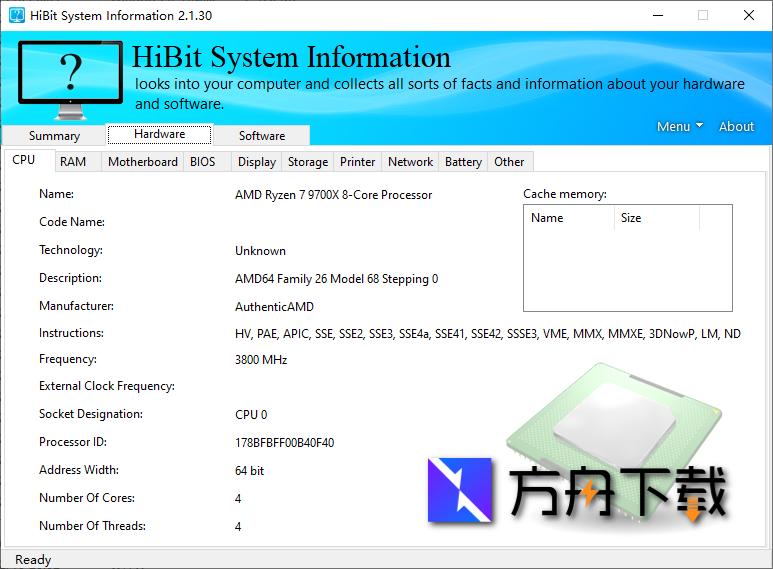
Task: Select the Hardware tab
Action: pos(160,134)
